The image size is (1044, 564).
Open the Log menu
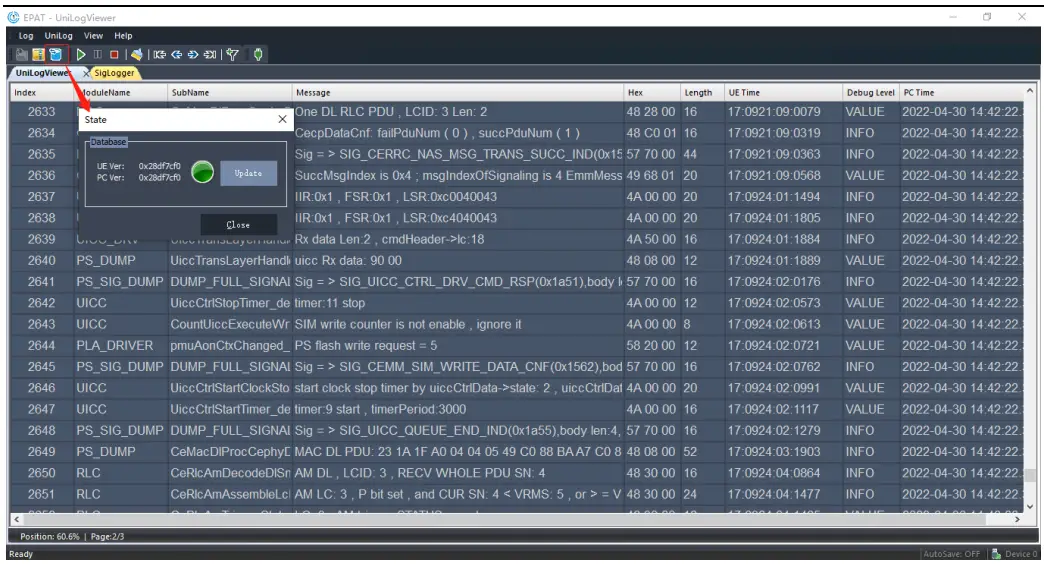[26, 36]
